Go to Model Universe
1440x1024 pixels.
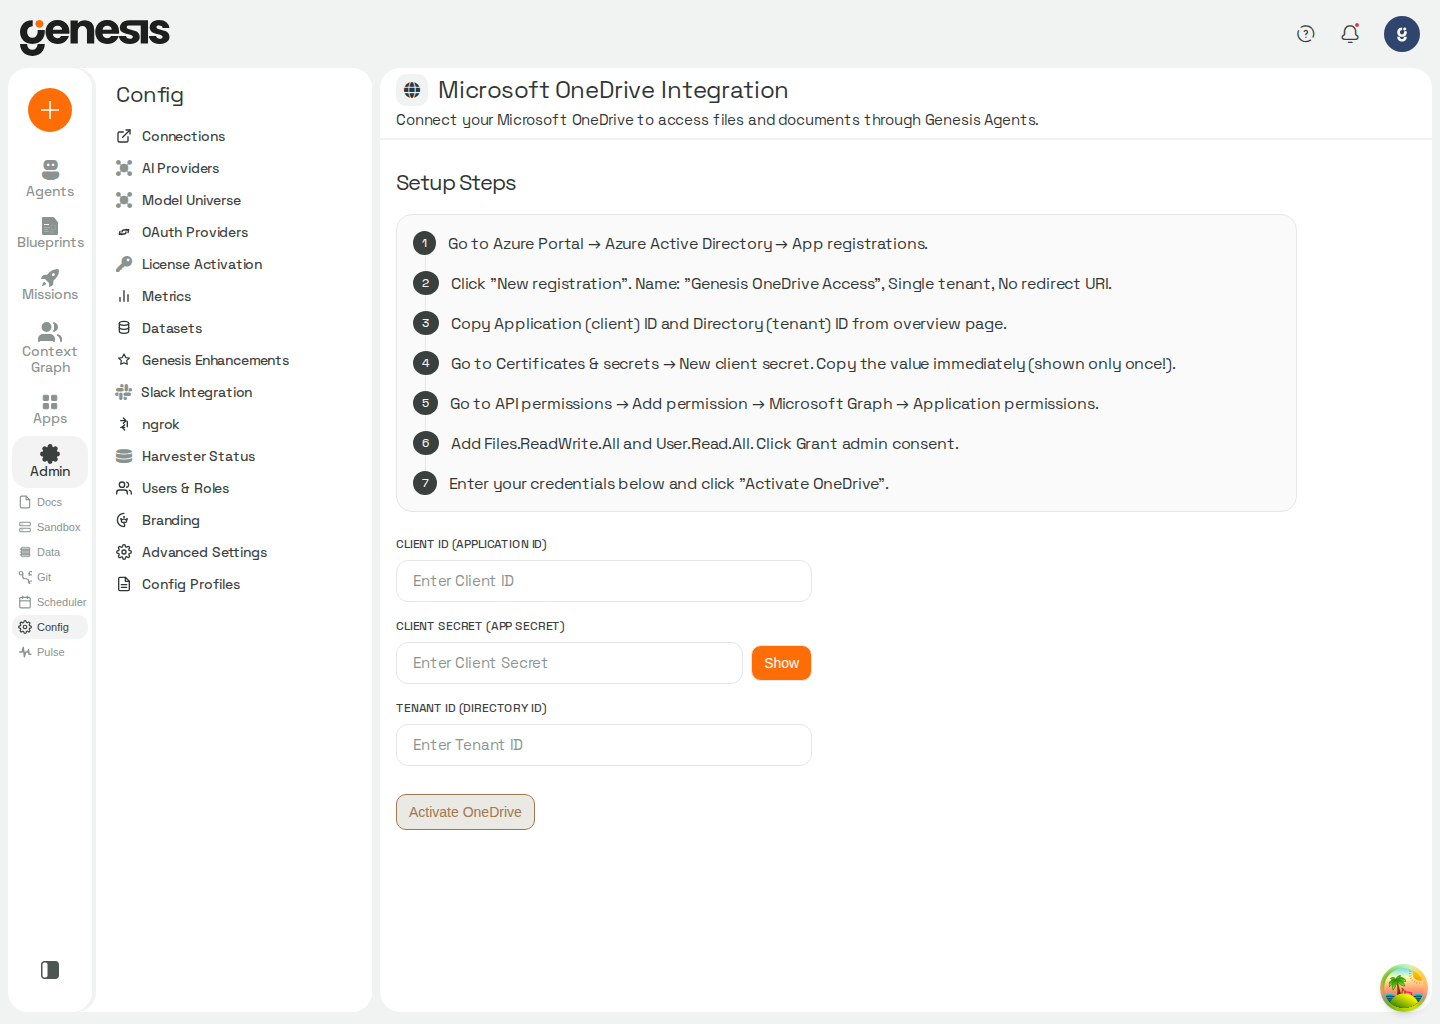click(x=179, y=200)
